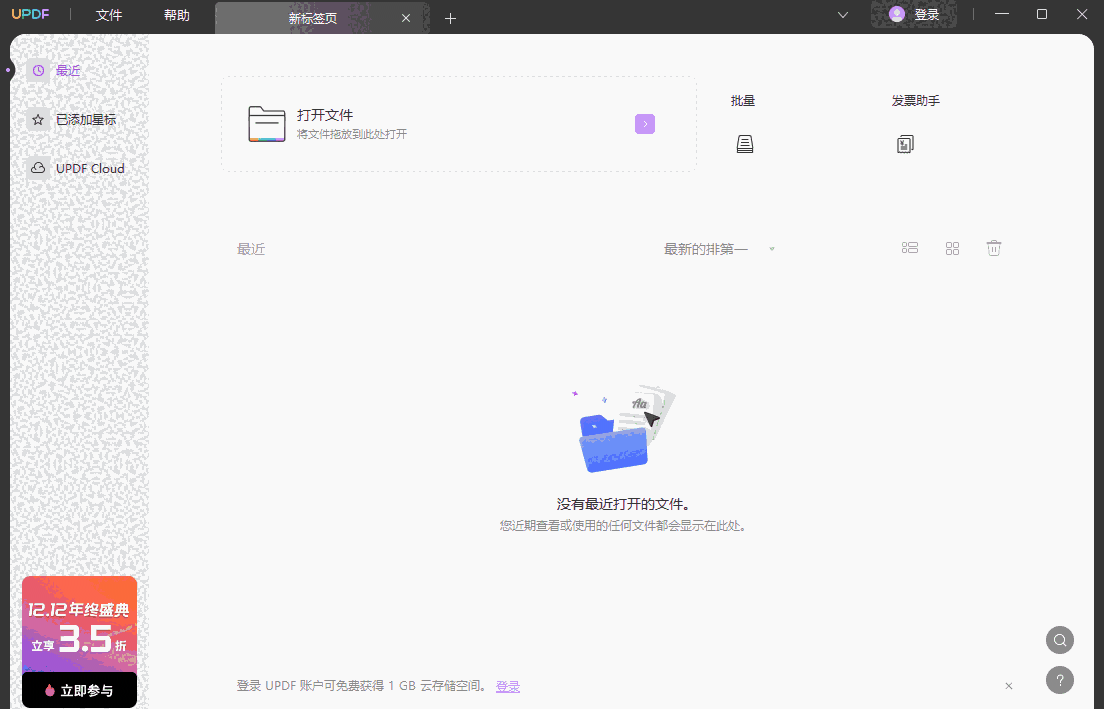Join the 12.12 sale via 立即参与
The height and width of the screenshot is (709, 1104).
79,689
